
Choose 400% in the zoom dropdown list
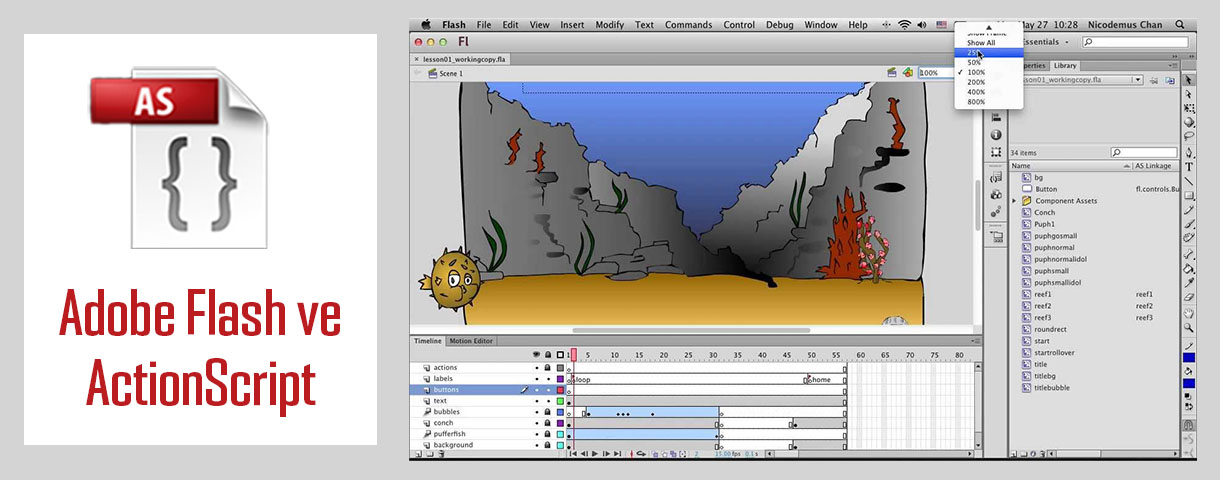pyautogui.click(x=976, y=92)
